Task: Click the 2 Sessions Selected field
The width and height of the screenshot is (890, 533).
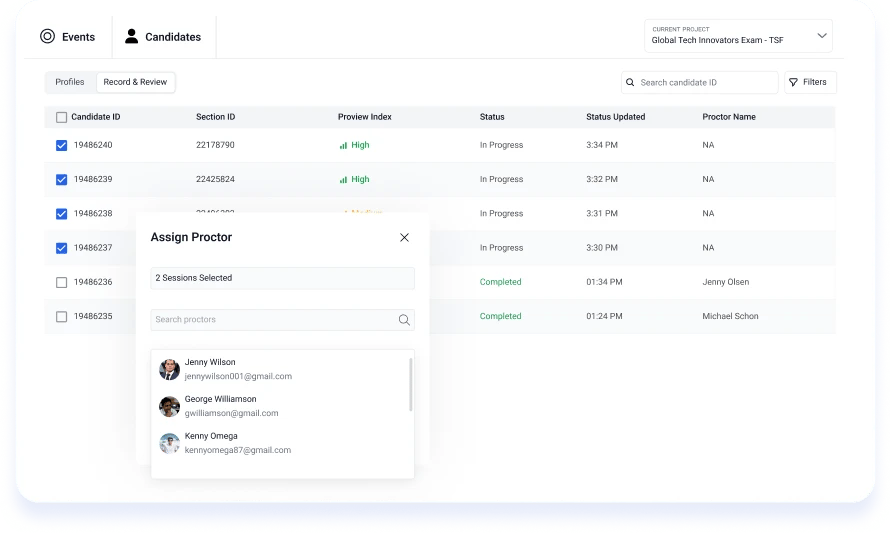Action: [282, 278]
